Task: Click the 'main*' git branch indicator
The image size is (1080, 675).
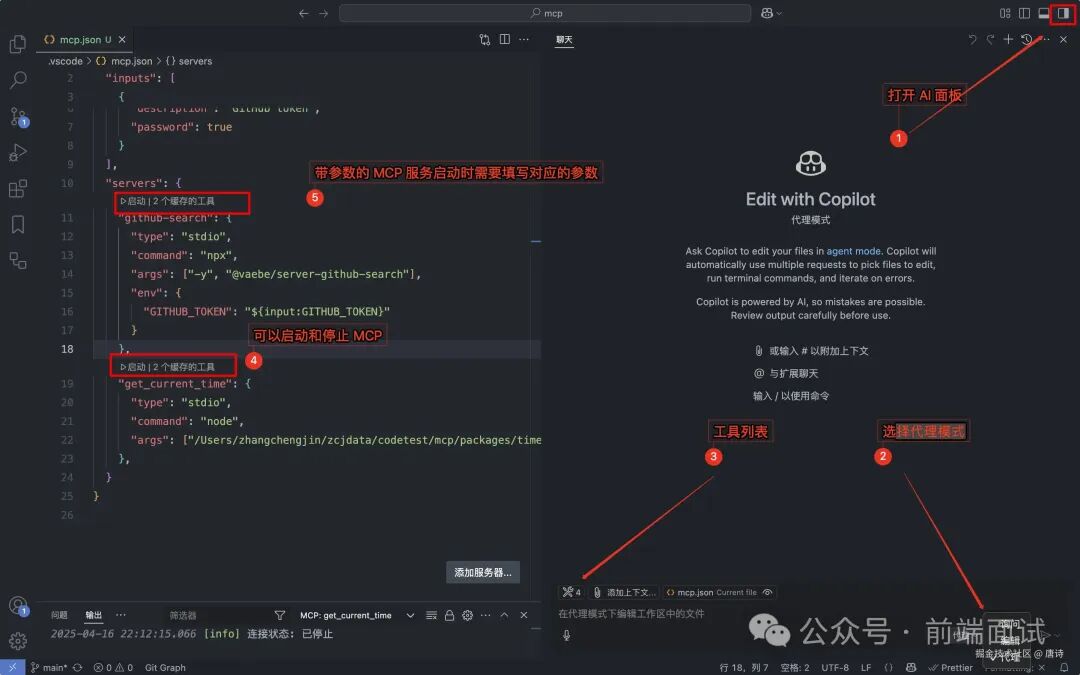Action: 49,667
